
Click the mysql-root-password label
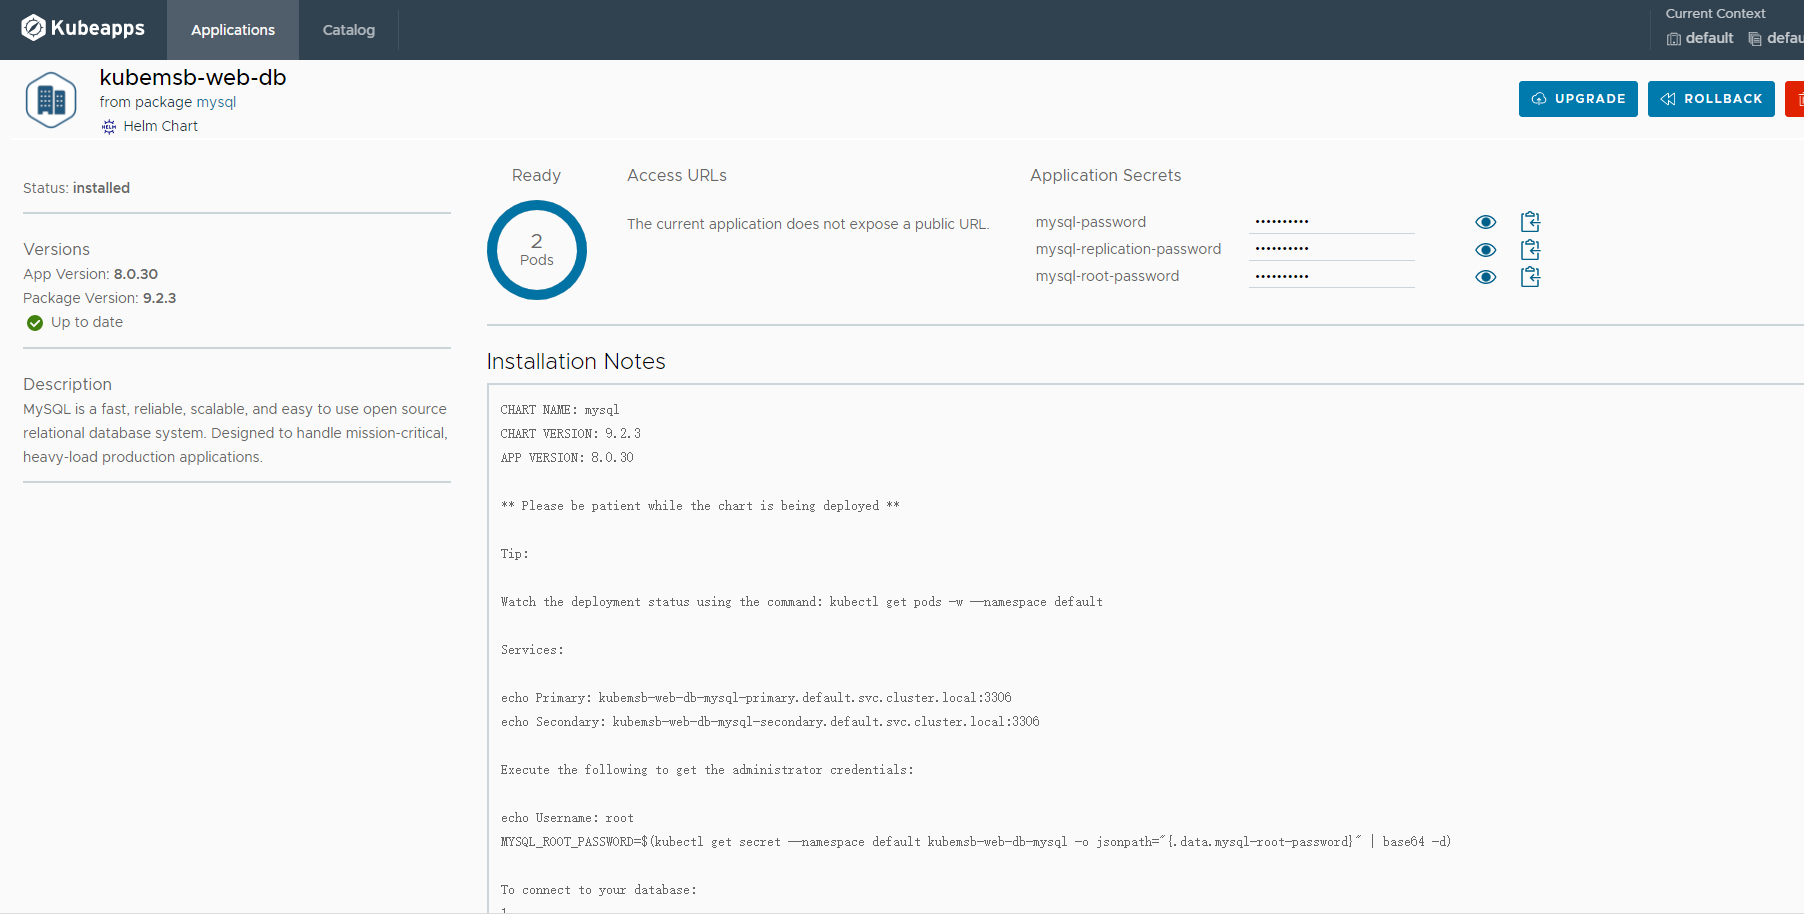[1107, 276]
